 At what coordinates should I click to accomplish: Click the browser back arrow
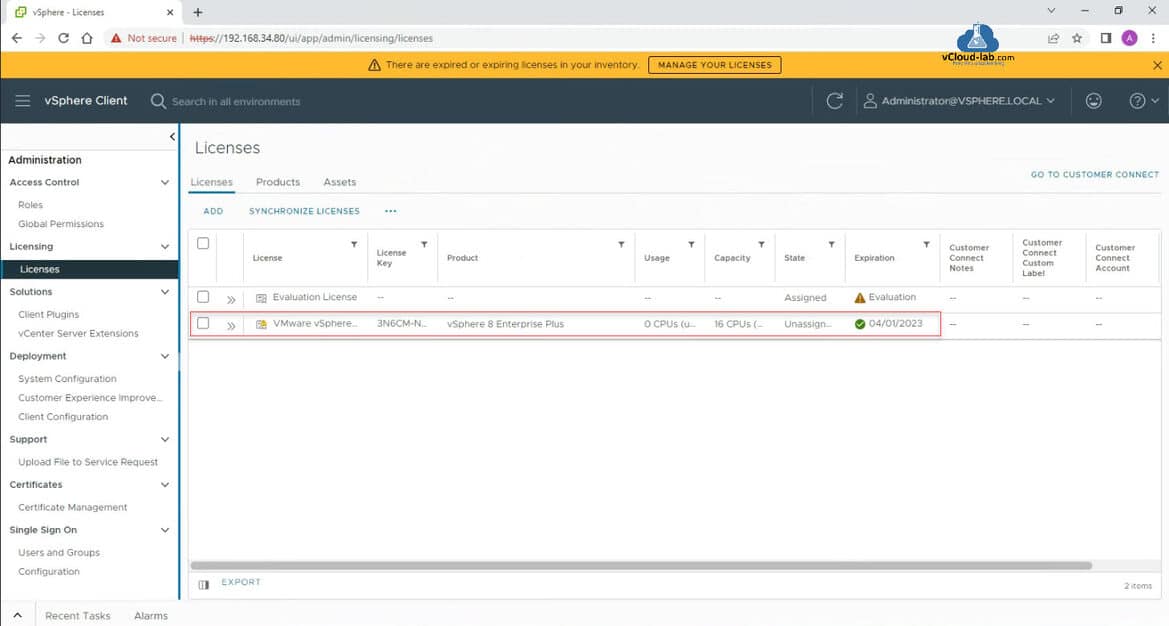pos(16,38)
